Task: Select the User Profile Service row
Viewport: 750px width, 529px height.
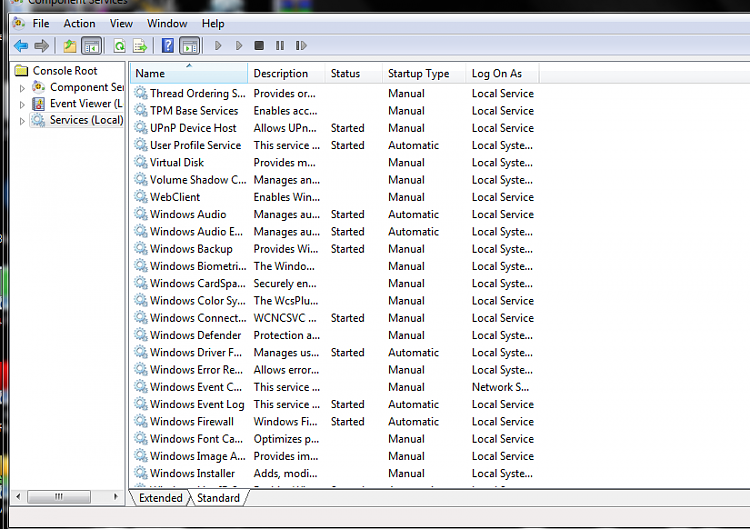Action: point(335,145)
